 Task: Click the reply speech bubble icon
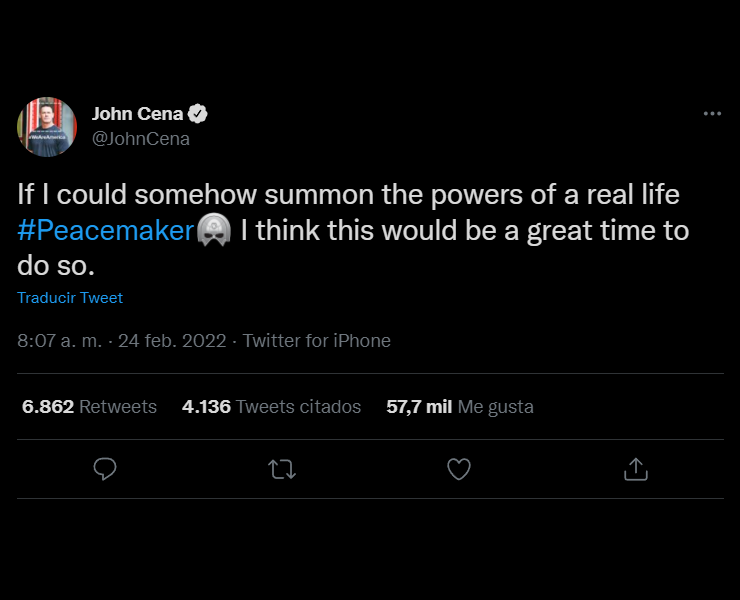[105, 469]
